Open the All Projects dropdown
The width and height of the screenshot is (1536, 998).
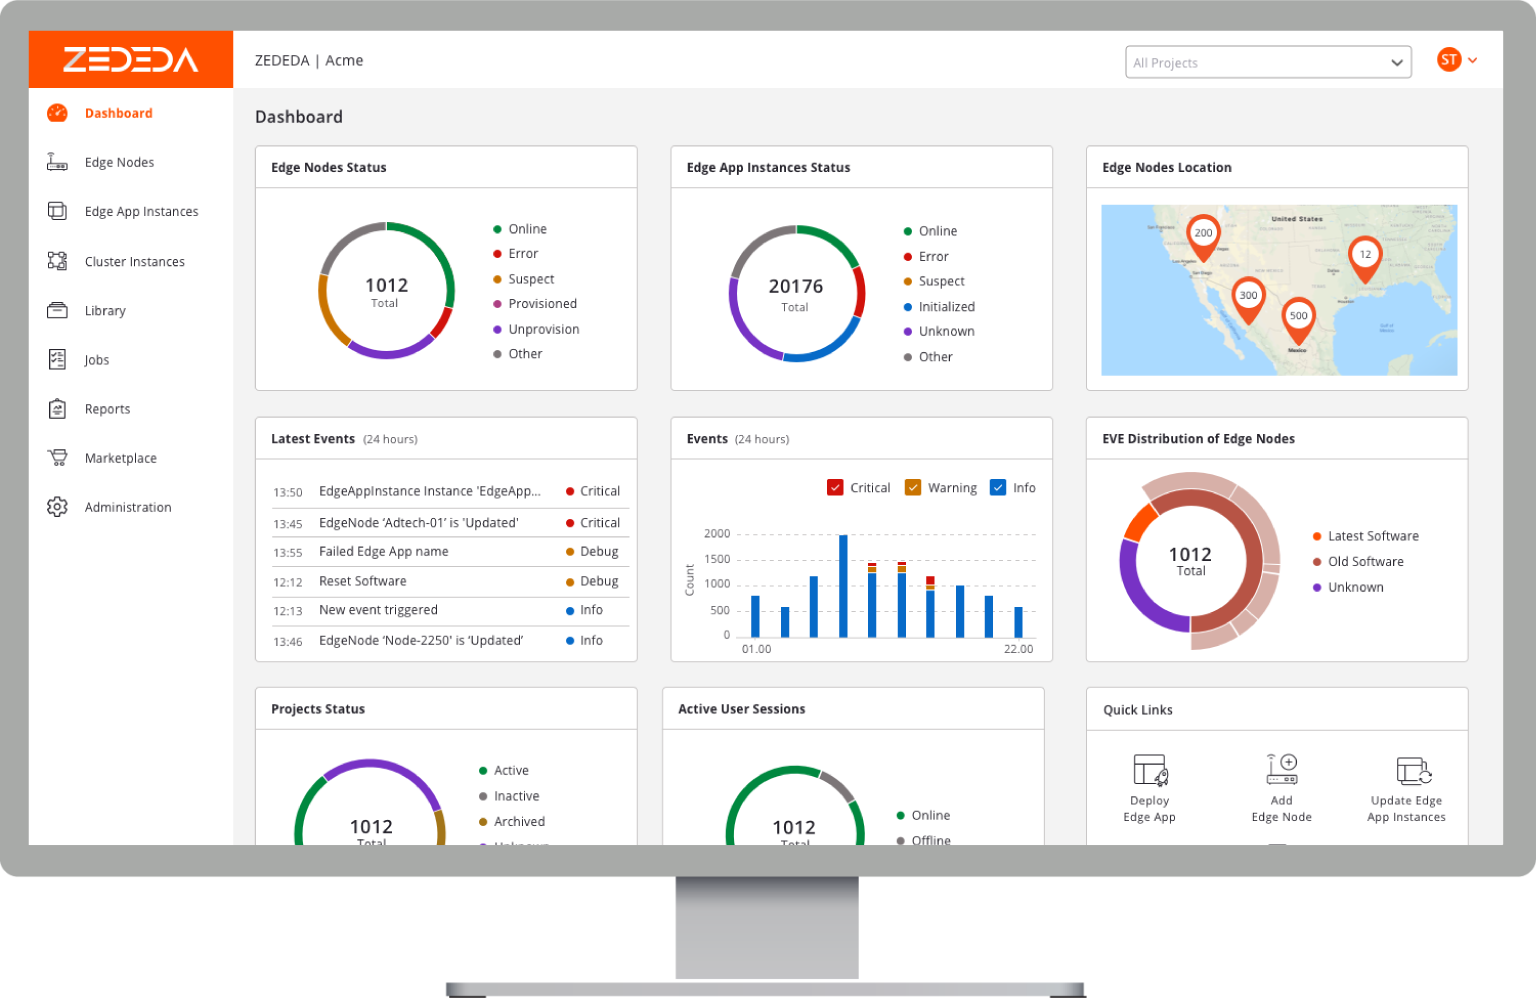[x=1267, y=62]
